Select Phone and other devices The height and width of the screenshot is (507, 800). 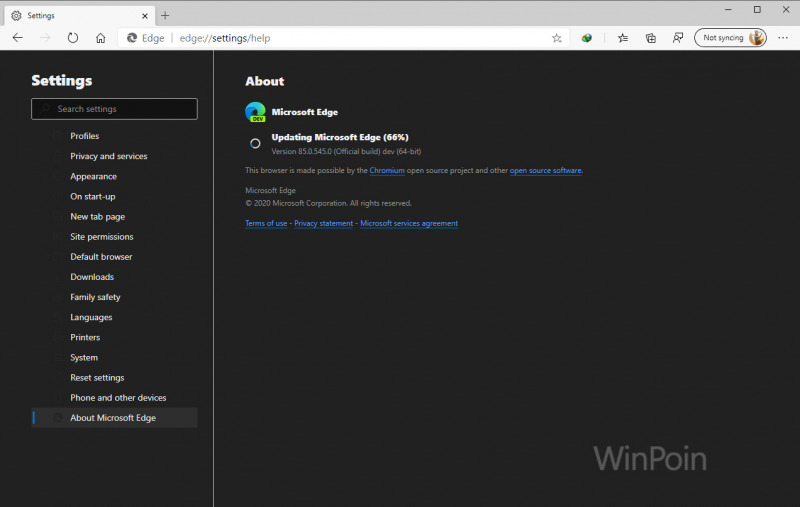click(118, 398)
